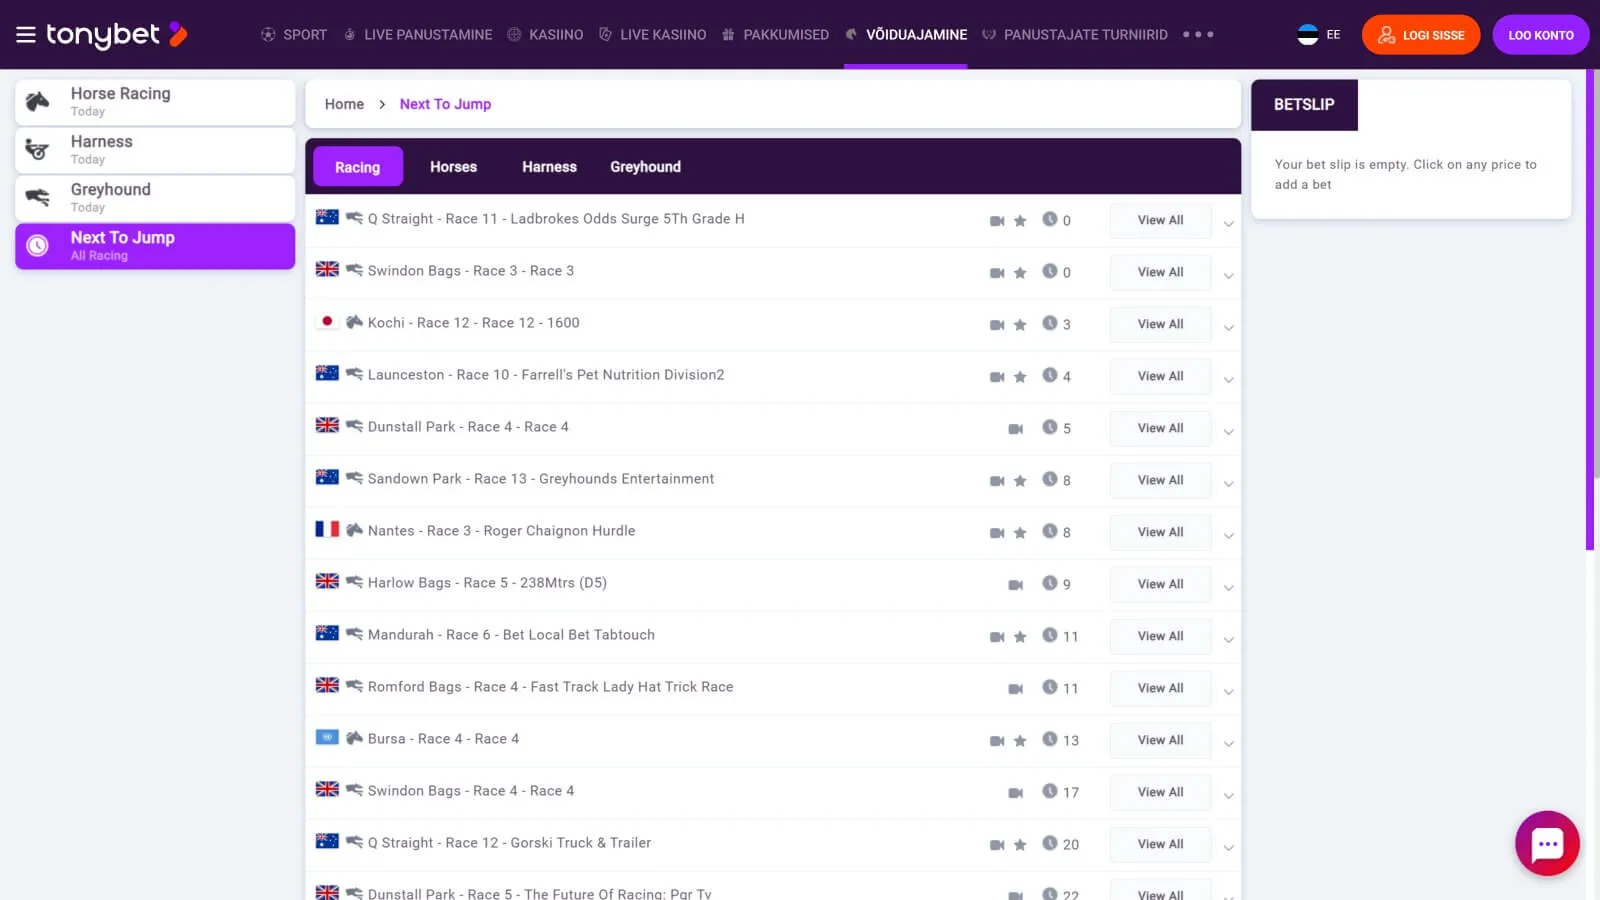The width and height of the screenshot is (1600, 900).
Task: Click the Horse Racing sidebar horse icon
Action: pyautogui.click(x=38, y=101)
